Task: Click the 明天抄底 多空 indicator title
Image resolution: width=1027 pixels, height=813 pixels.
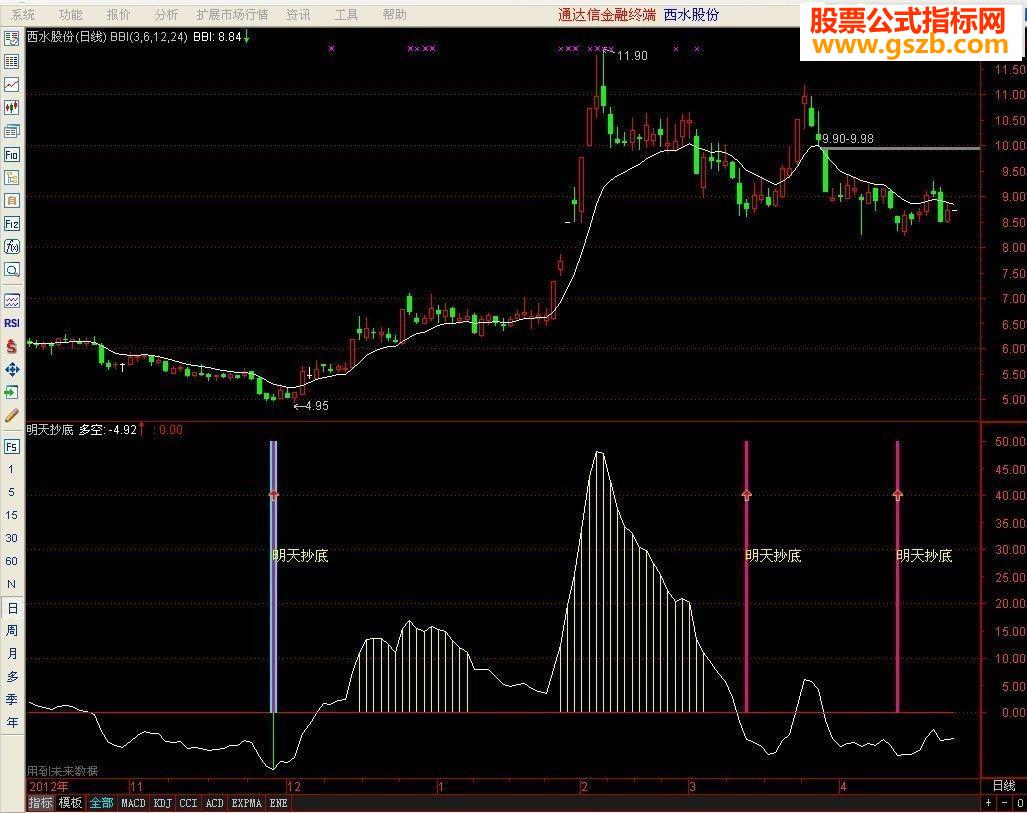Action: [x=82, y=430]
